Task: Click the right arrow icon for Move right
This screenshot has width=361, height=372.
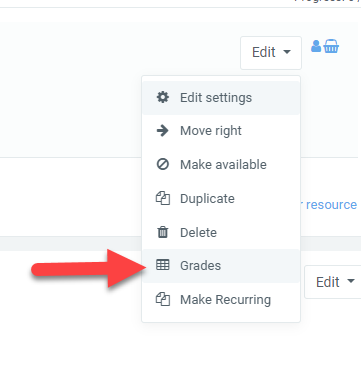Action: pos(163,131)
